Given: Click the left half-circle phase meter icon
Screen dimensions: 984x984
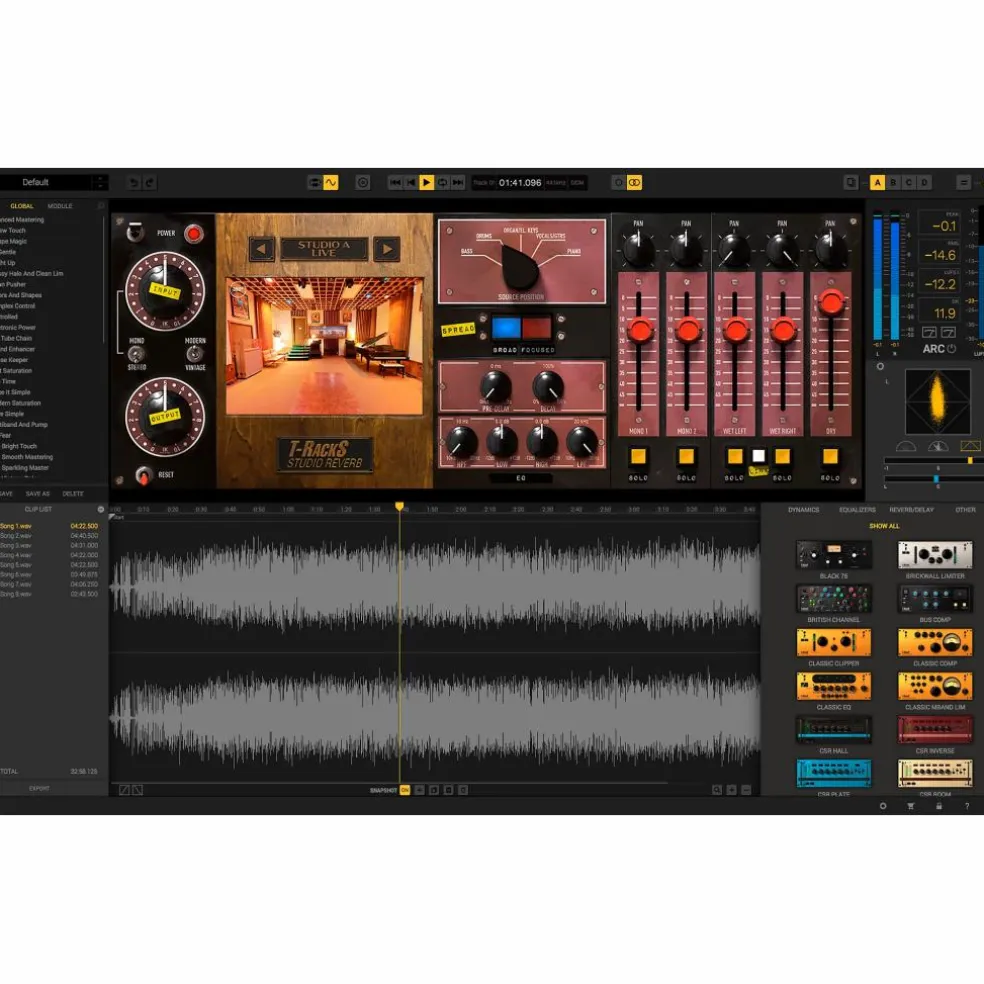Looking at the screenshot, I should (x=906, y=446).
